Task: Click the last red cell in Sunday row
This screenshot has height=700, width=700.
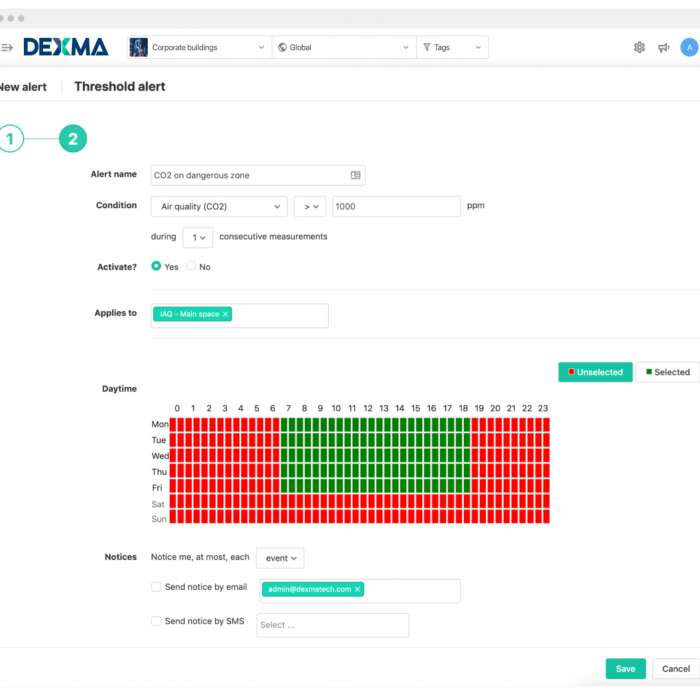Action: 546,517
